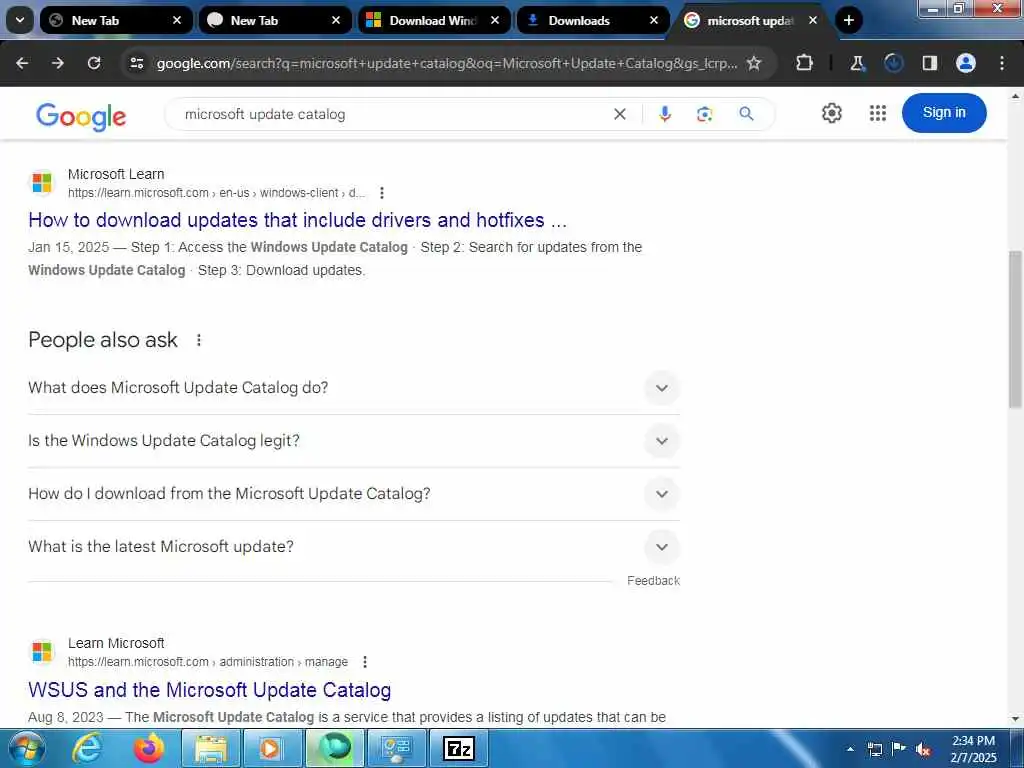The width and height of the screenshot is (1024, 768).
Task: Open options for Microsoft Learn result
Action: 382,193
